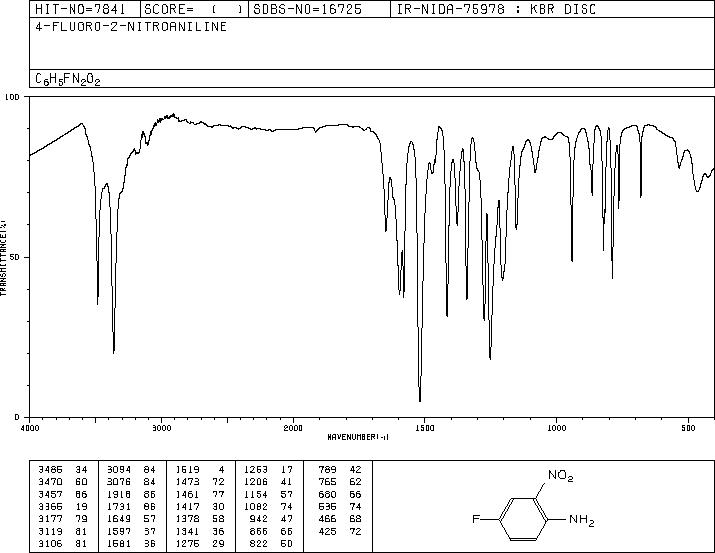
Task: Click the TRANSMITTANCE axis title
Action: point(3,257)
